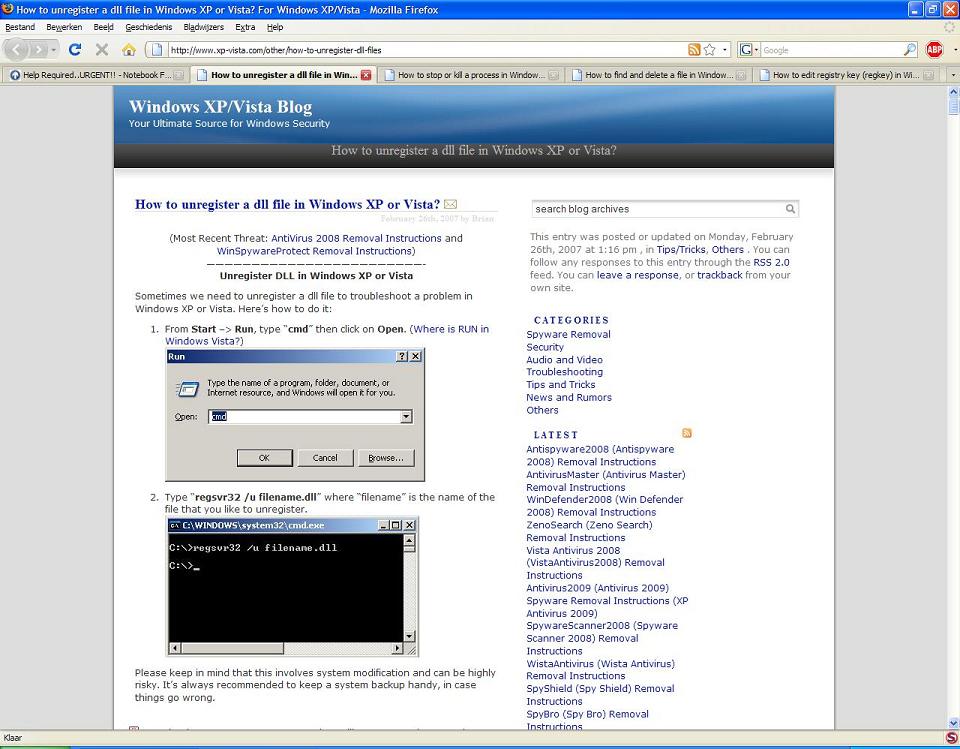Open the Bladwijzers menu
Screen dimensions: 960x749
203,27
